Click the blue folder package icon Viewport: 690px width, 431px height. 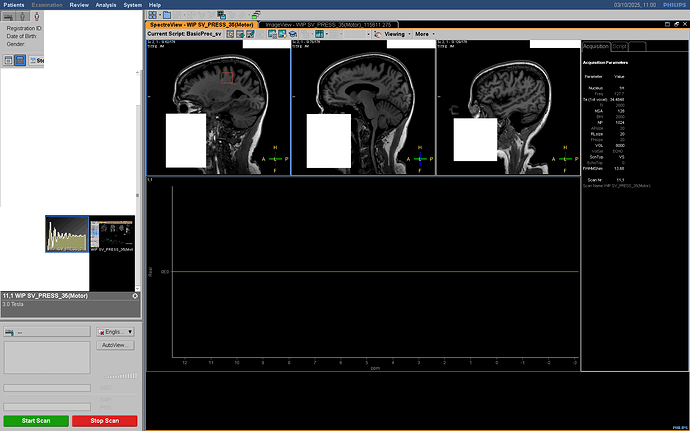tap(167, 15)
